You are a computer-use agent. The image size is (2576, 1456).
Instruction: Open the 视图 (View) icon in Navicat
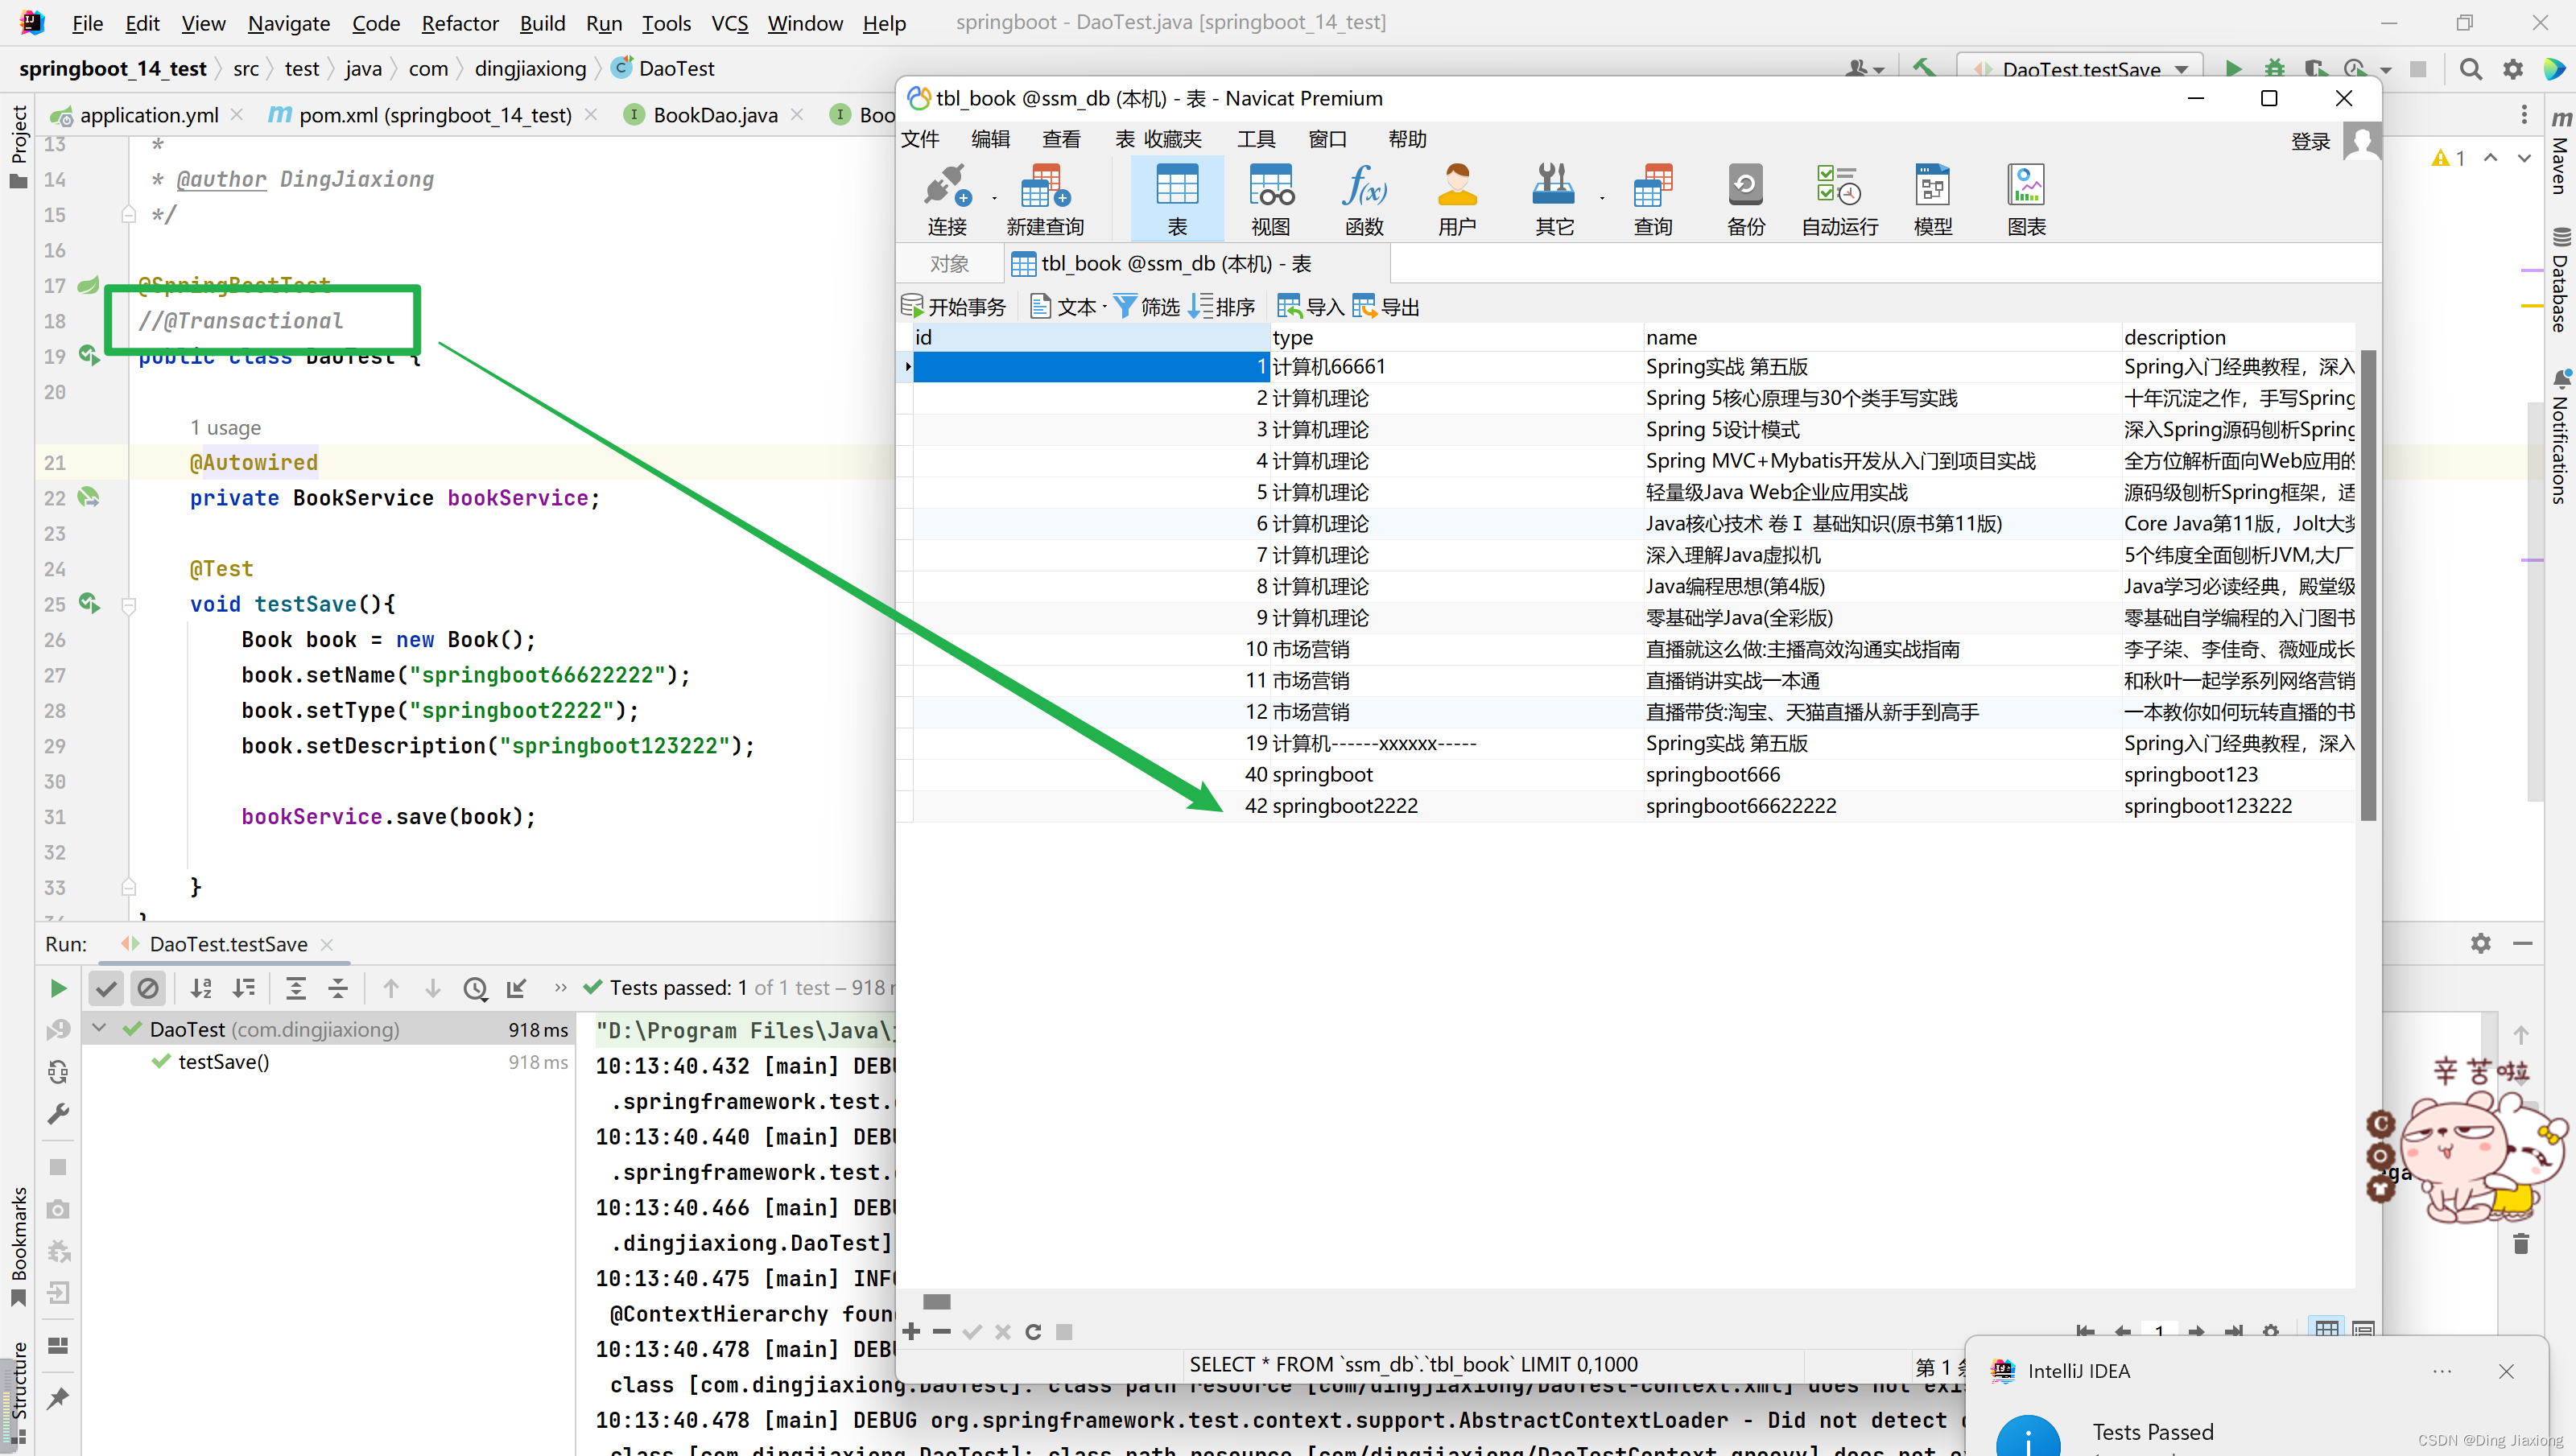pos(1271,199)
